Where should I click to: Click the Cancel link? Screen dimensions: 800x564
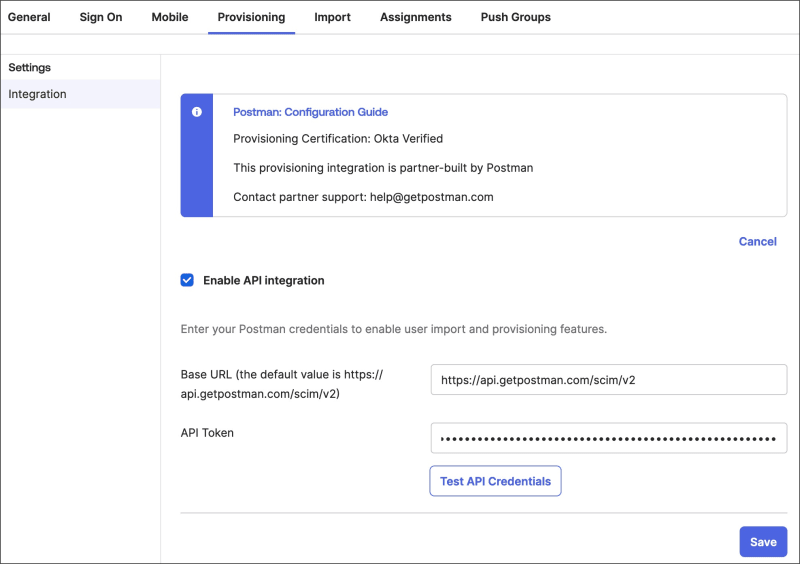point(758,241)
